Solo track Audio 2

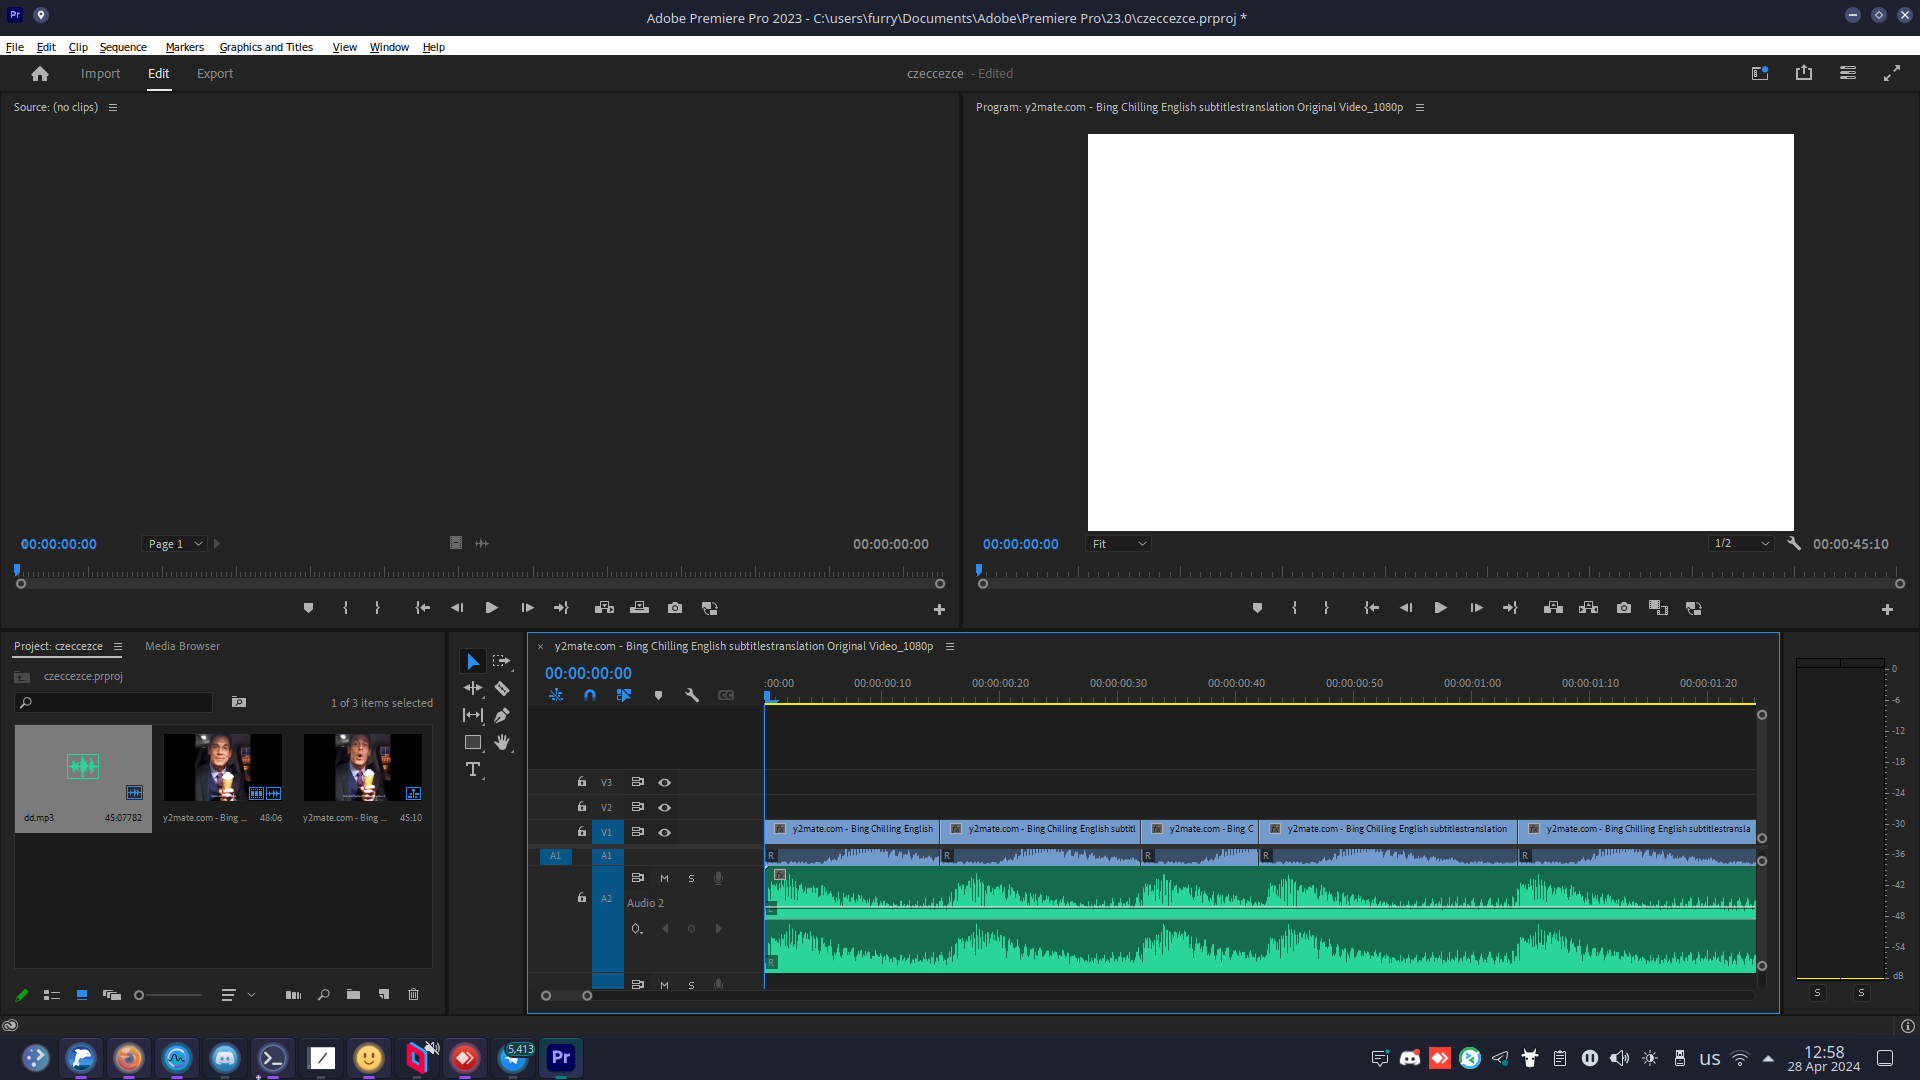point(691,878)
